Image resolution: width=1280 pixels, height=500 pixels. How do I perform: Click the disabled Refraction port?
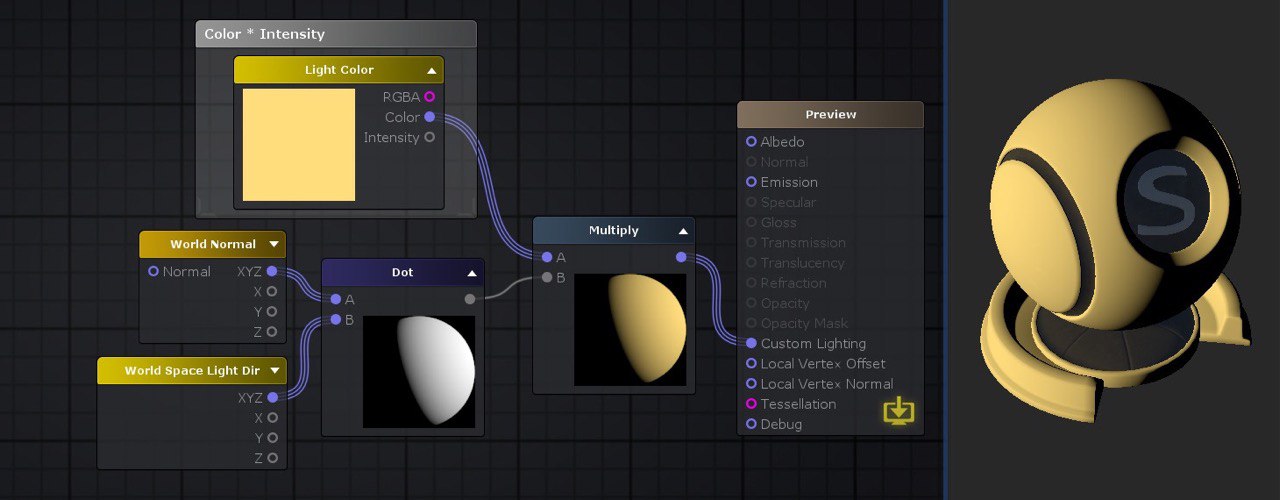751,283
